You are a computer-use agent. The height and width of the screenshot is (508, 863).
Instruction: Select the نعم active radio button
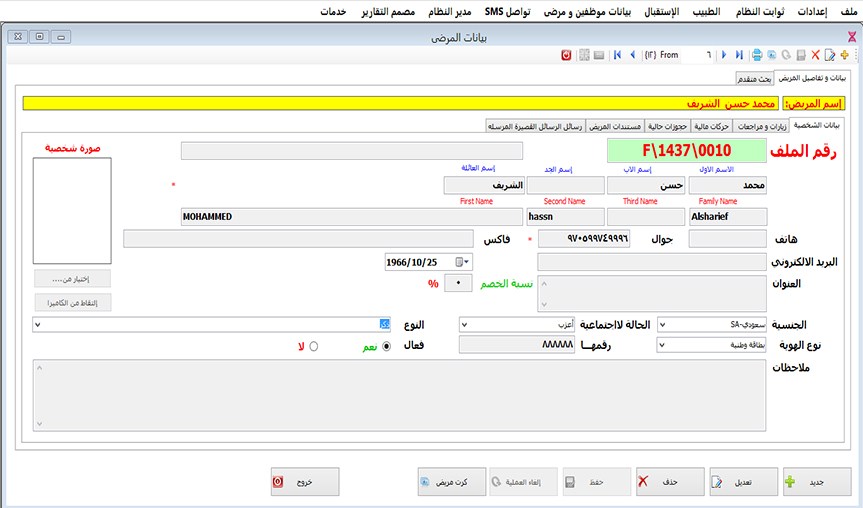(x=386, y=346)
